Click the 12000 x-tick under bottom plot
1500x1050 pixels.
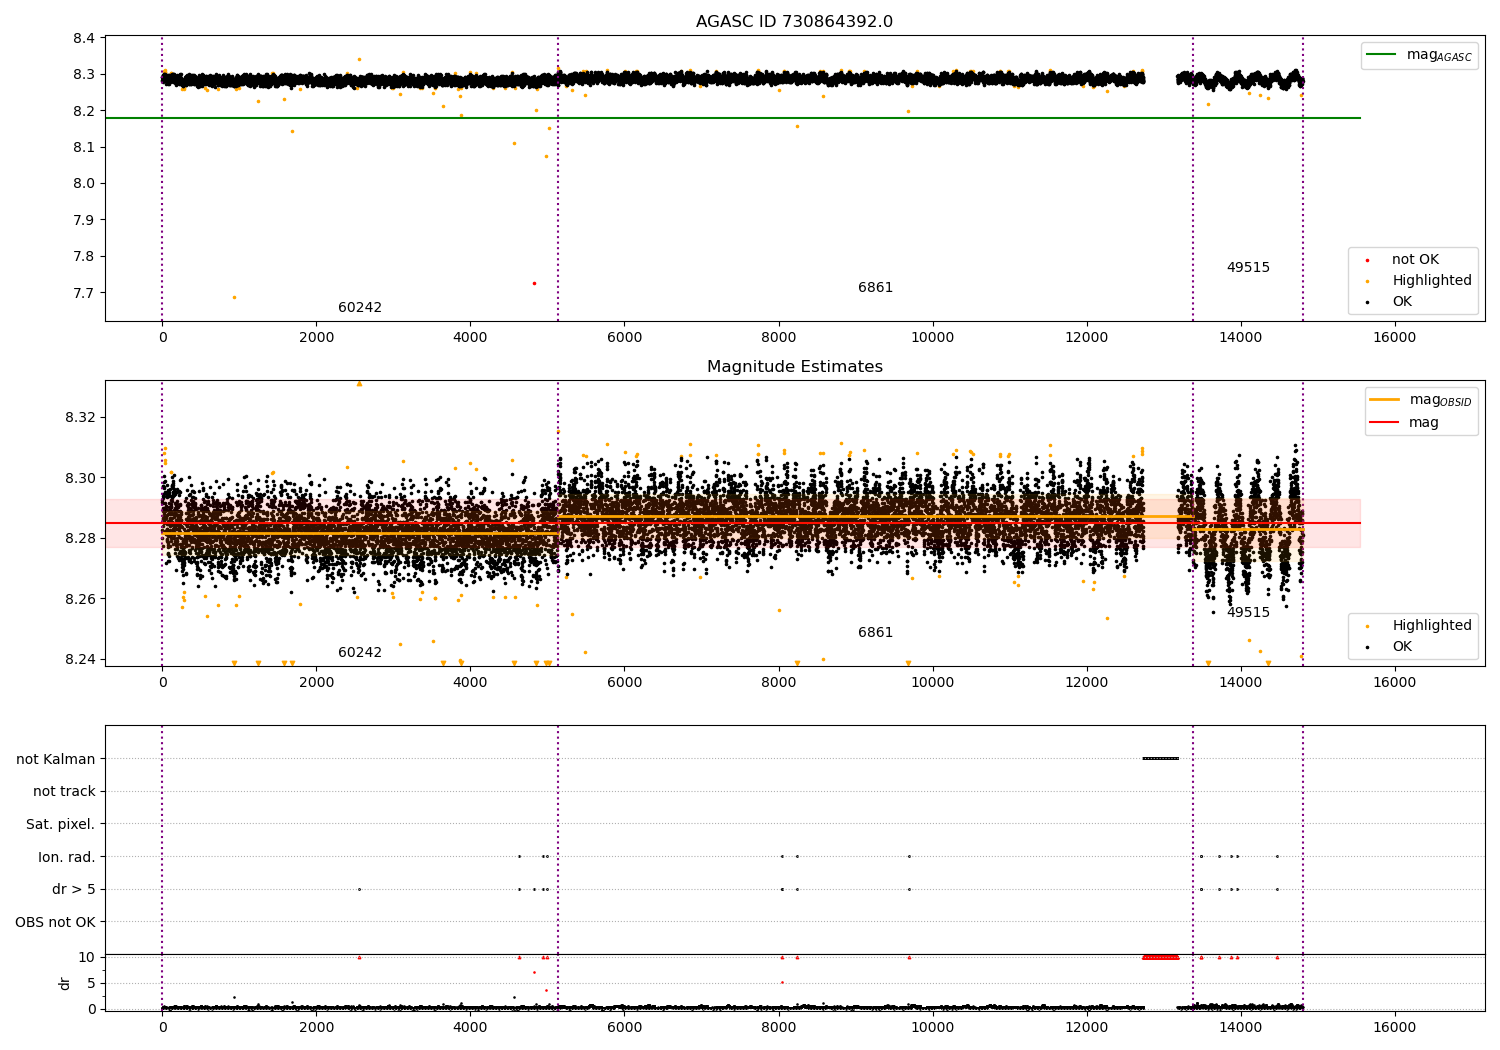1086,1028
